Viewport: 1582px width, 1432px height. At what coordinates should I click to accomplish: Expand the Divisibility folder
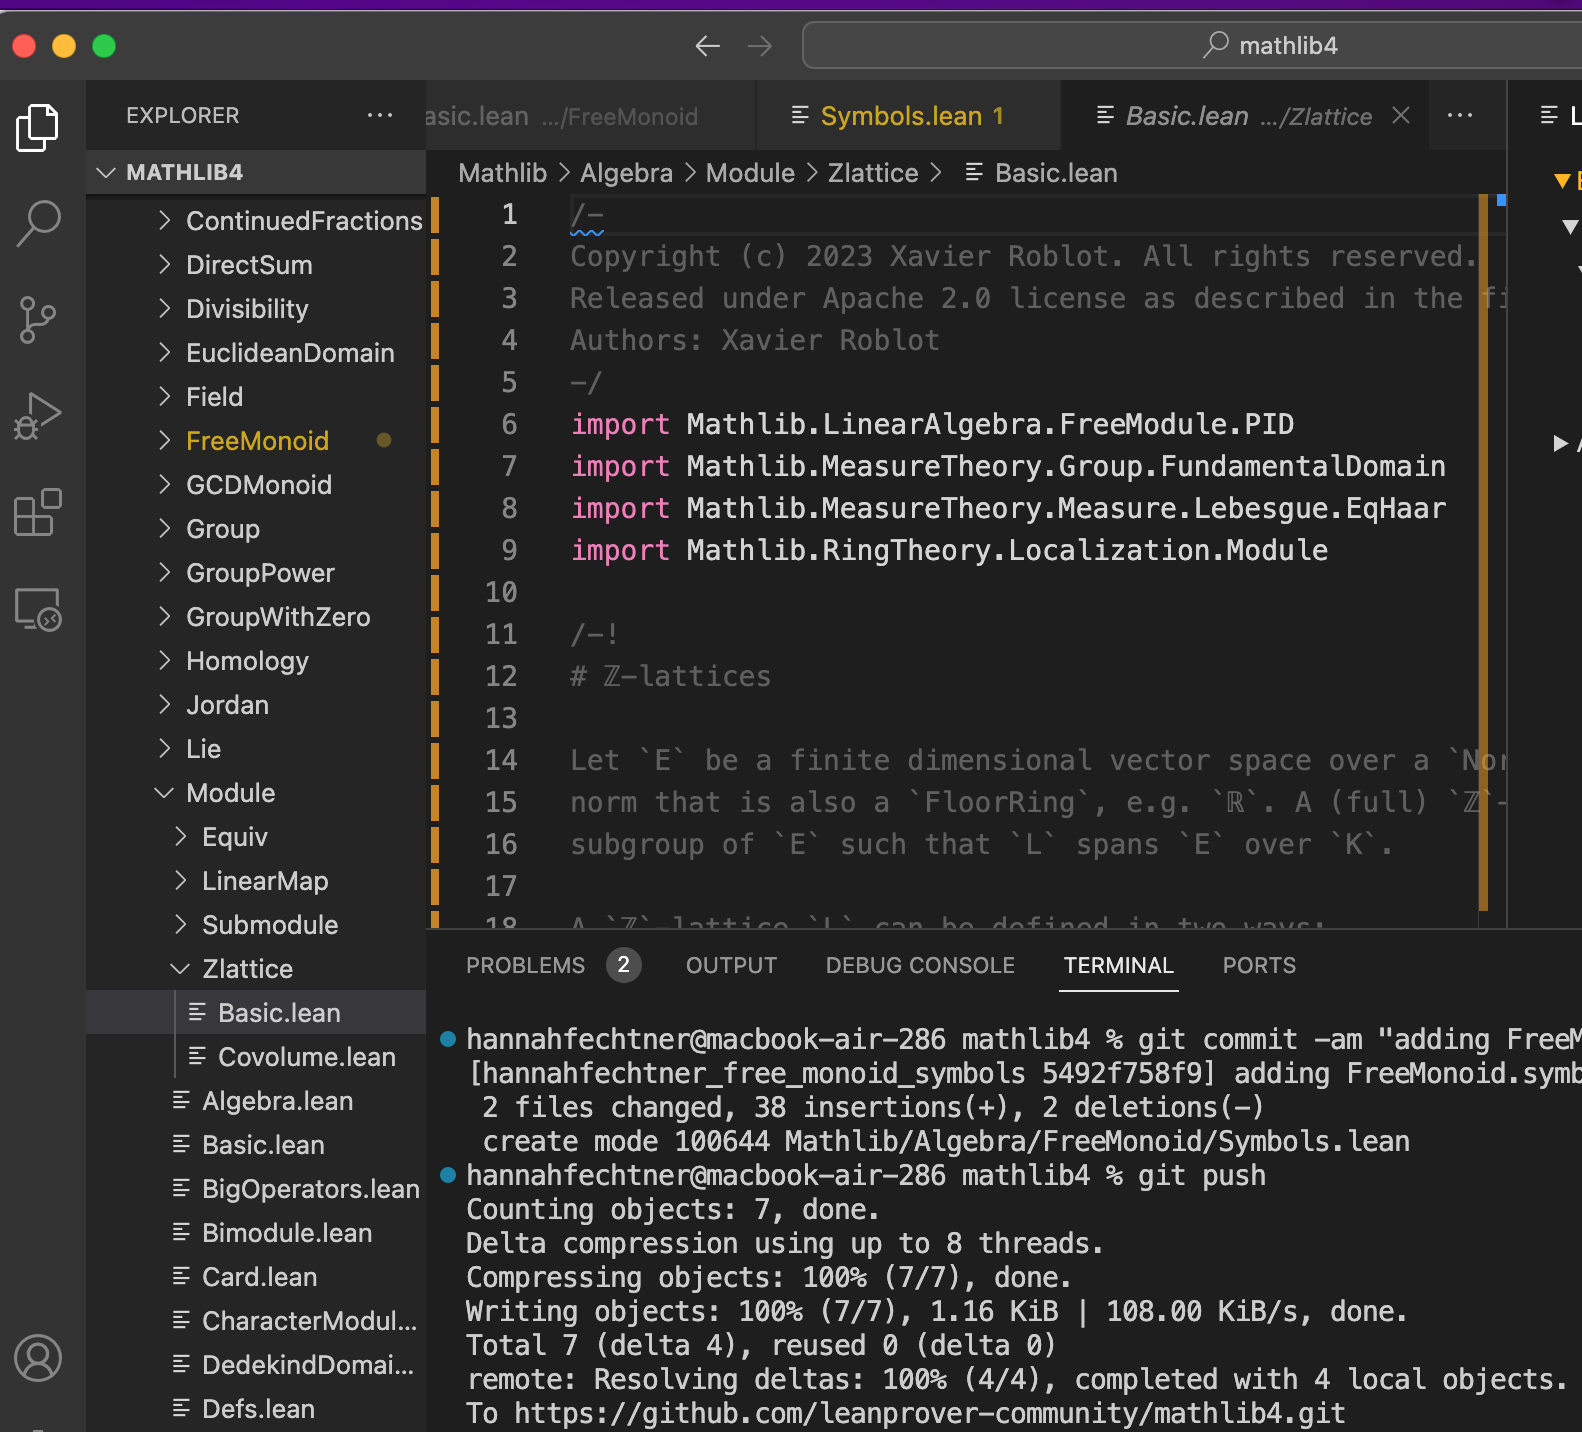coord(256,309)
